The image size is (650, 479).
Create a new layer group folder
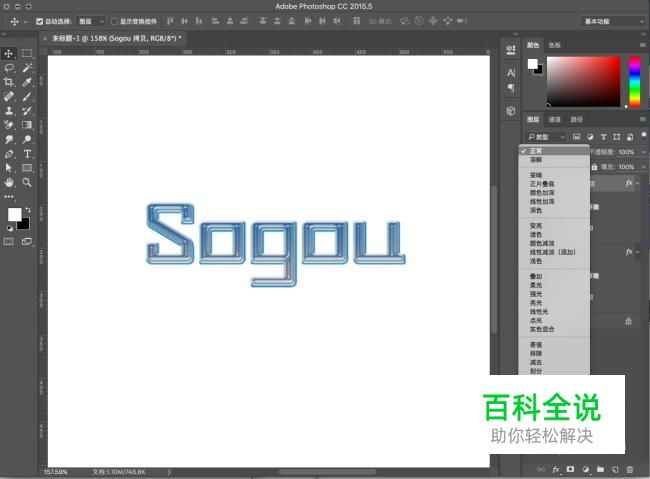(600, 469)
